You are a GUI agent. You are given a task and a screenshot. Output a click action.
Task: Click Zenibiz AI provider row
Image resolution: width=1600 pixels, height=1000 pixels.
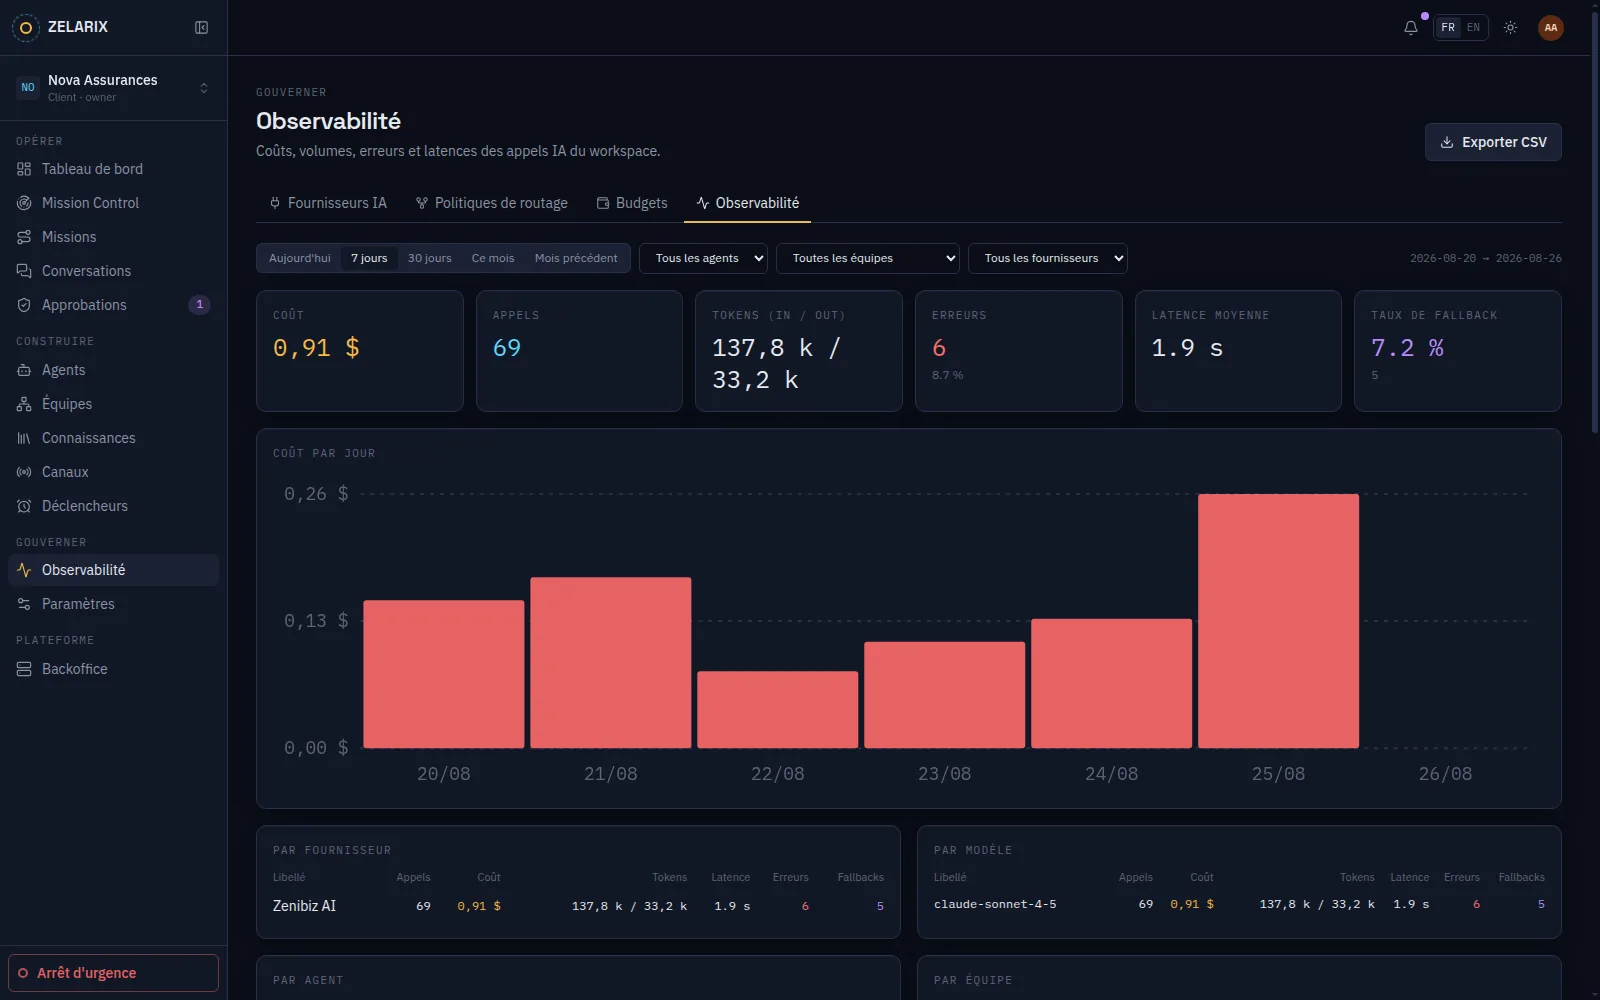[x=578, y=906]
